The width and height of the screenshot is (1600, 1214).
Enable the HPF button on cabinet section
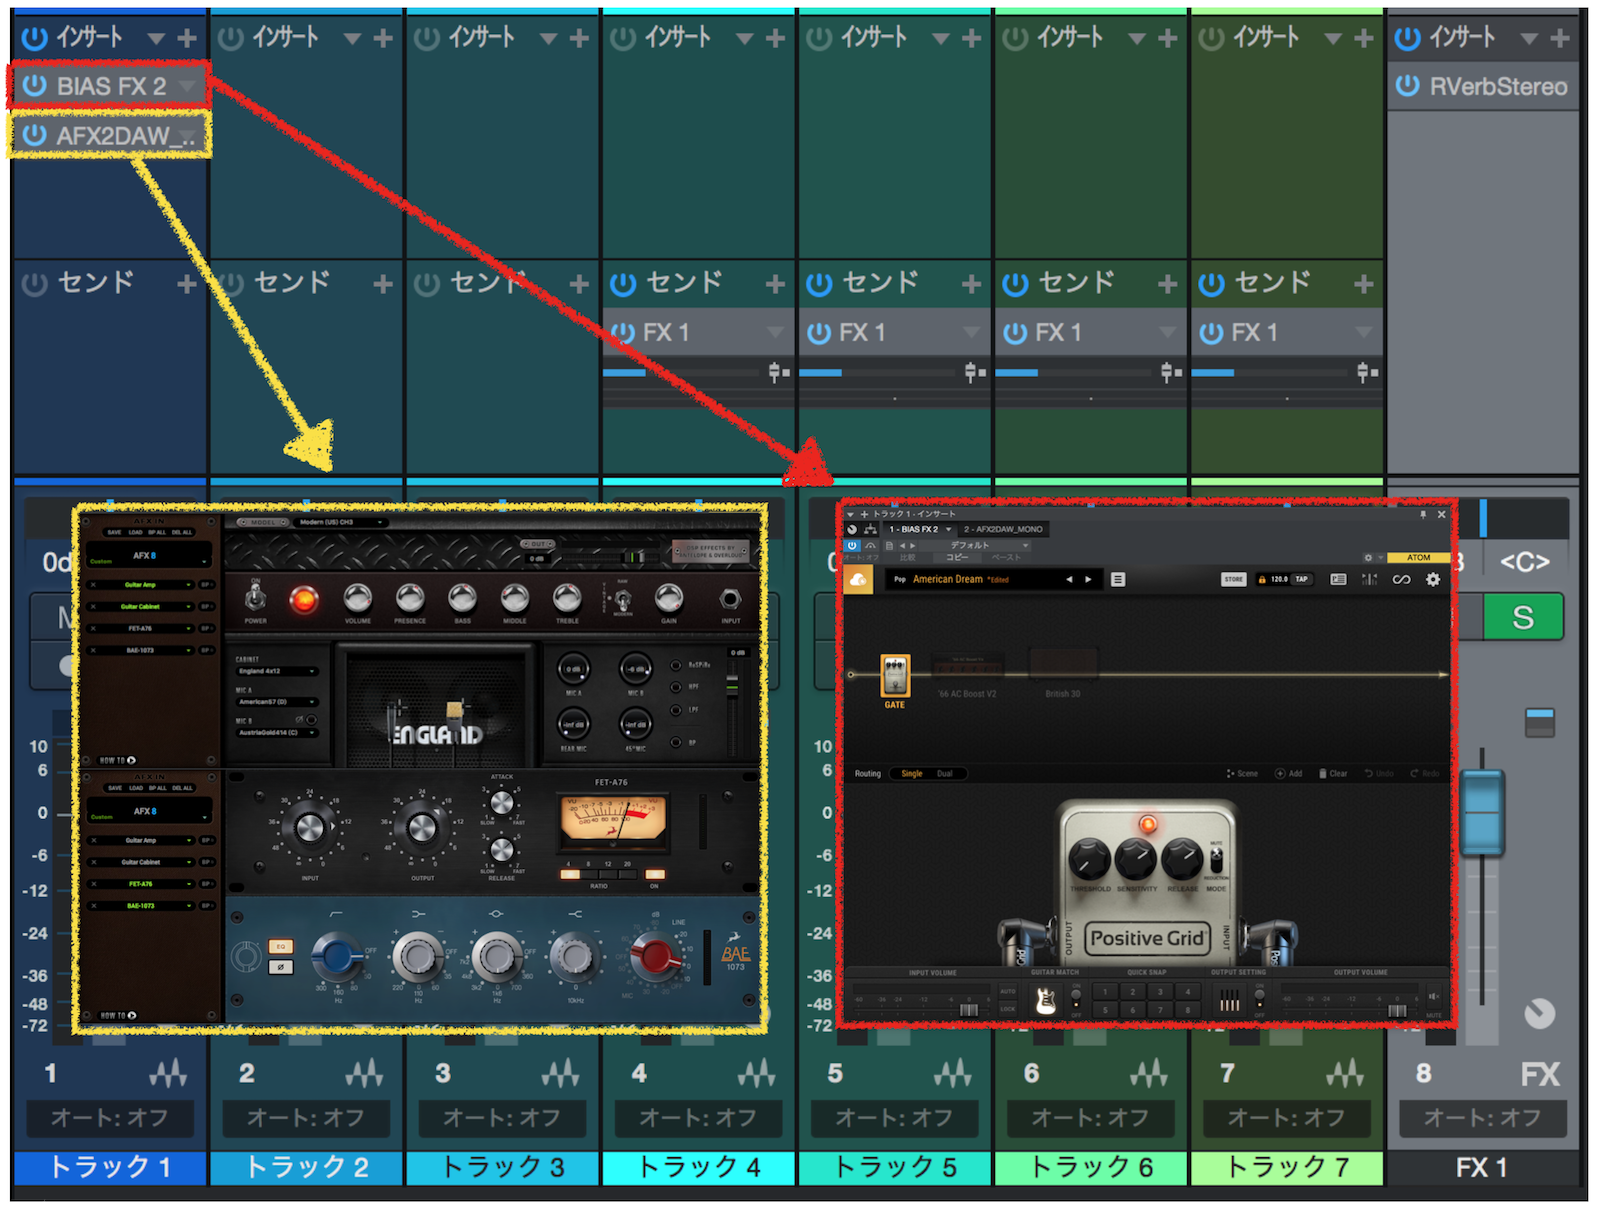[677, 687]
